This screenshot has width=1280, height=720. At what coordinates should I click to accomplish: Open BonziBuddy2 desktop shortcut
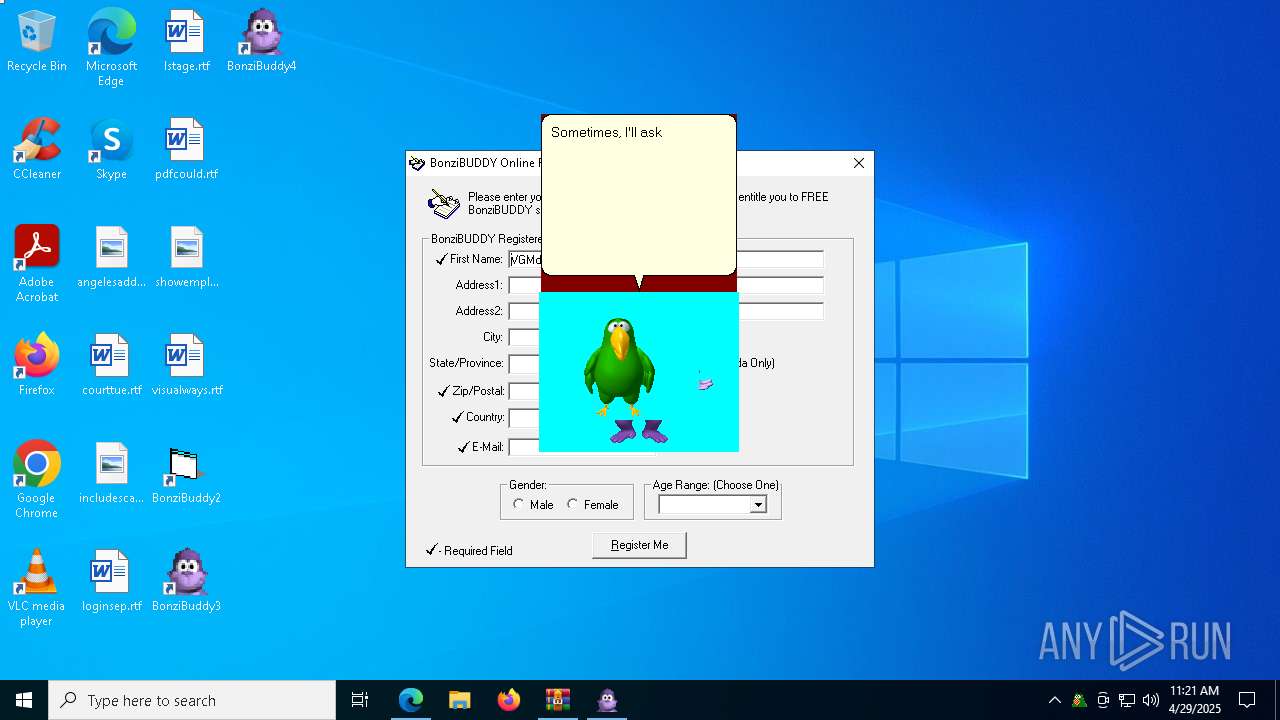186,473
